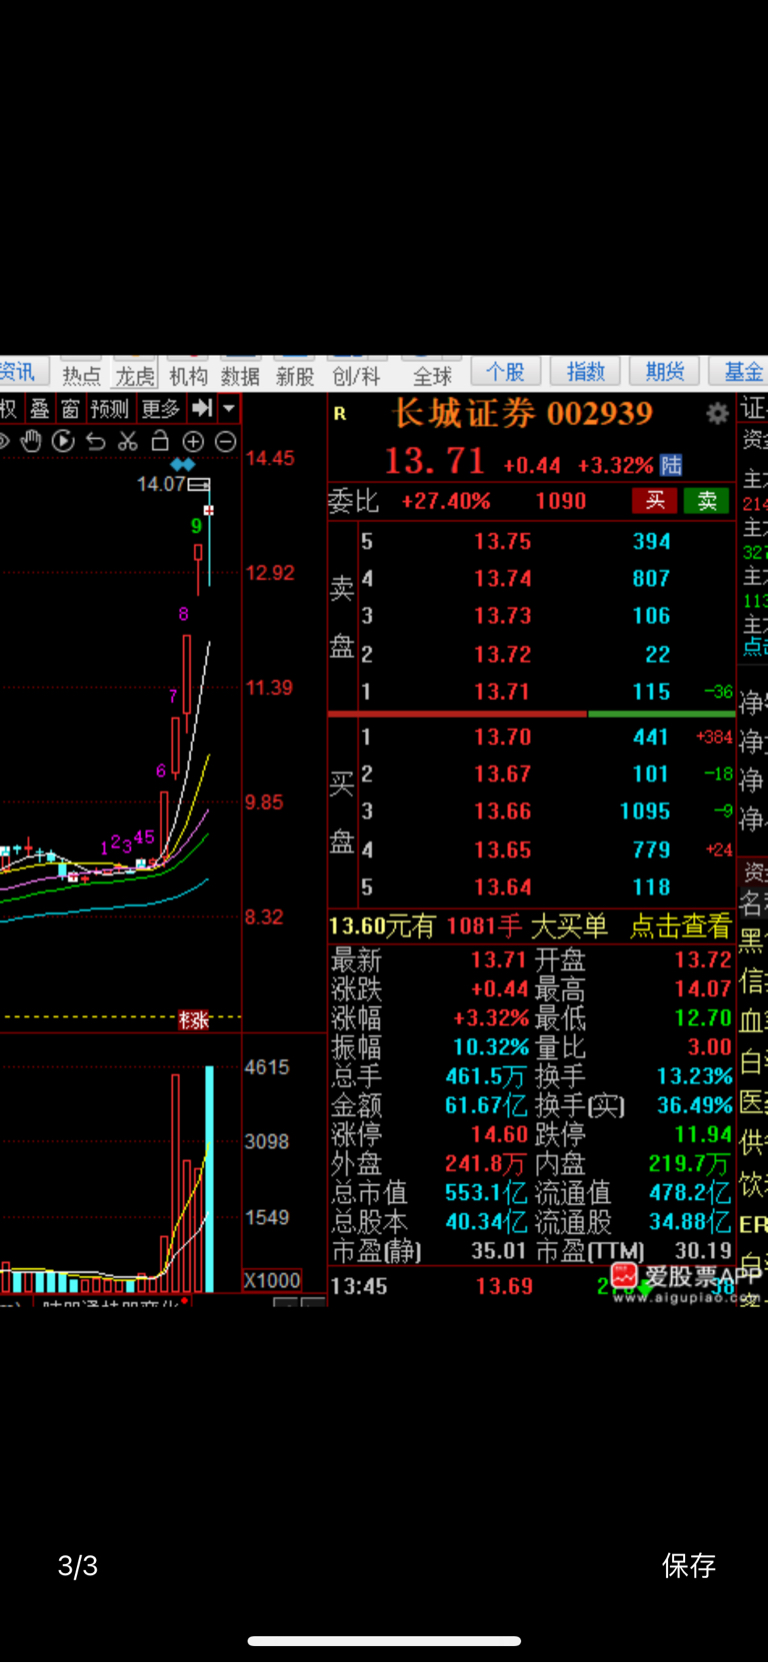This screenshot has width=768, height=1663.
Task: Click the 涨停 14.60 value
Action: coord(499,1135)
